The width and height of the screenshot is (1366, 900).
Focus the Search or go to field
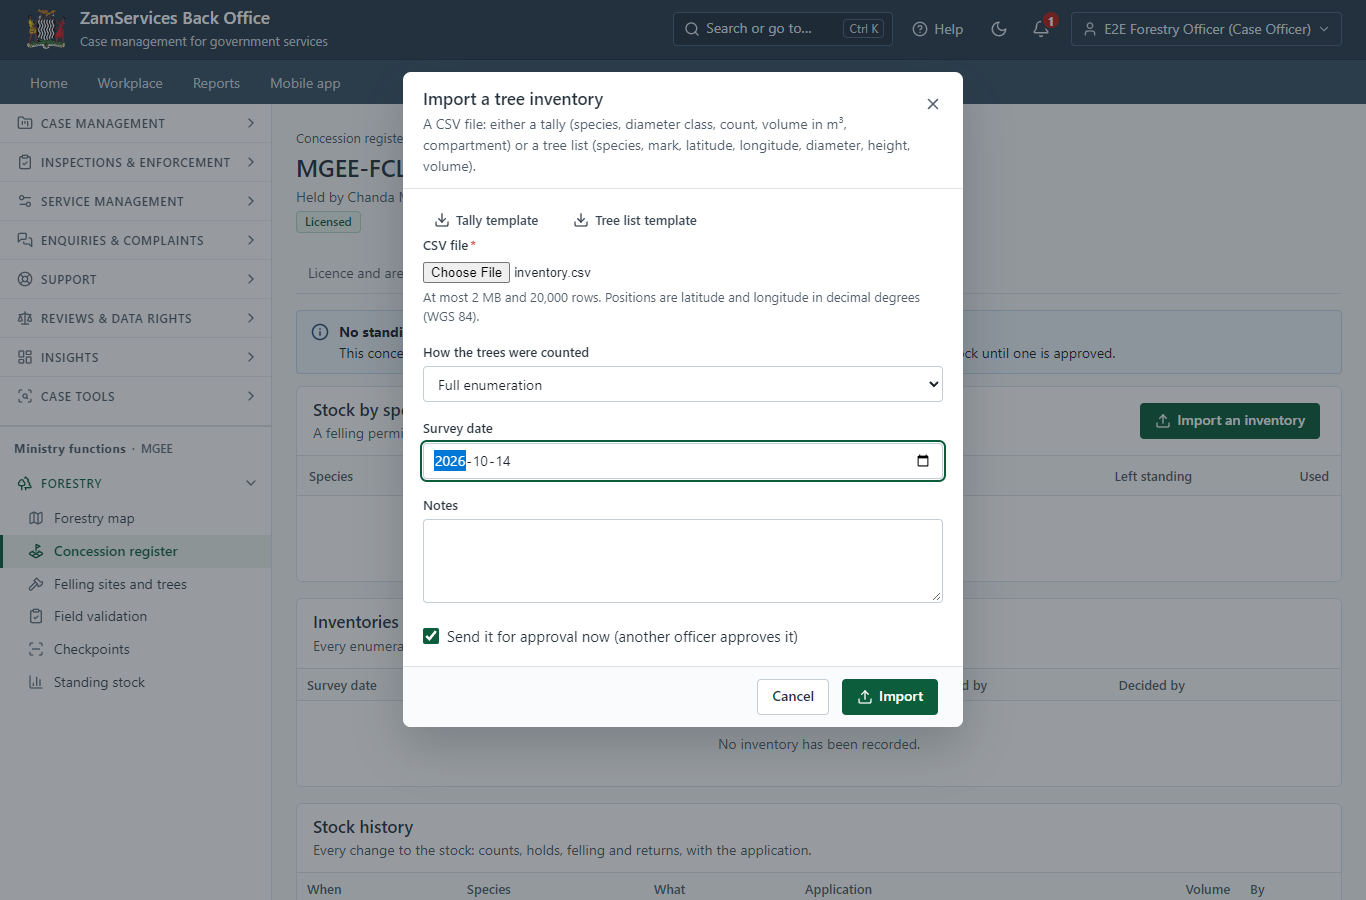[x=783, y=29]
